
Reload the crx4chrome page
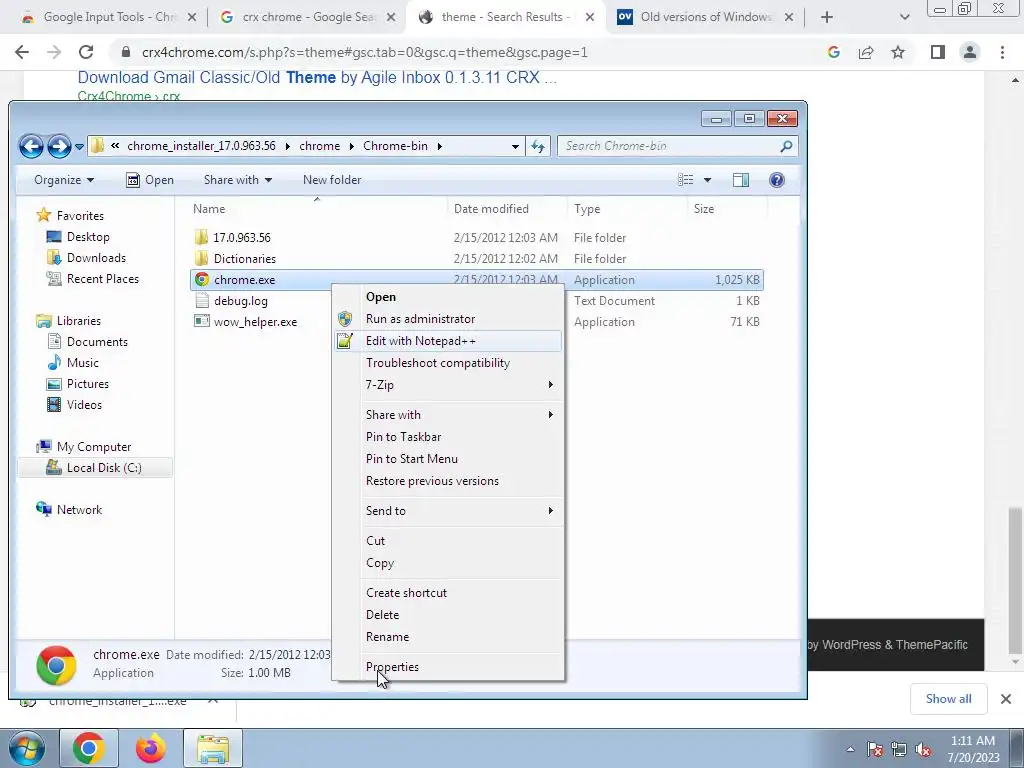click(x=86, y=52)
